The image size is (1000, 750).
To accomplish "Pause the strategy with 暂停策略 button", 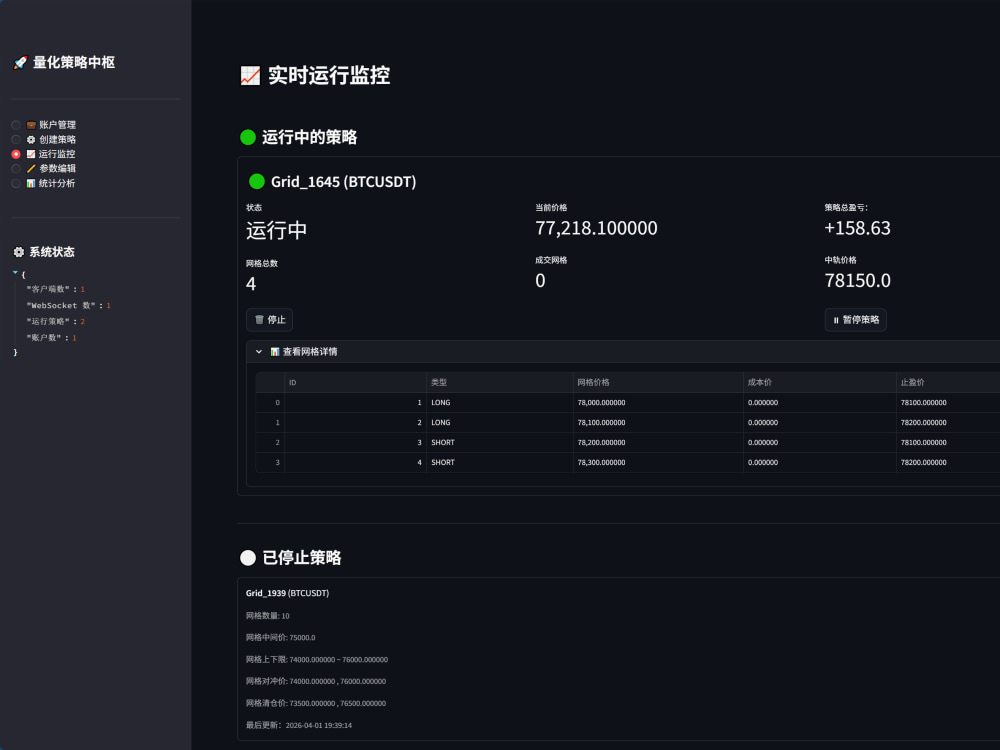I will (x=856, y=320).
